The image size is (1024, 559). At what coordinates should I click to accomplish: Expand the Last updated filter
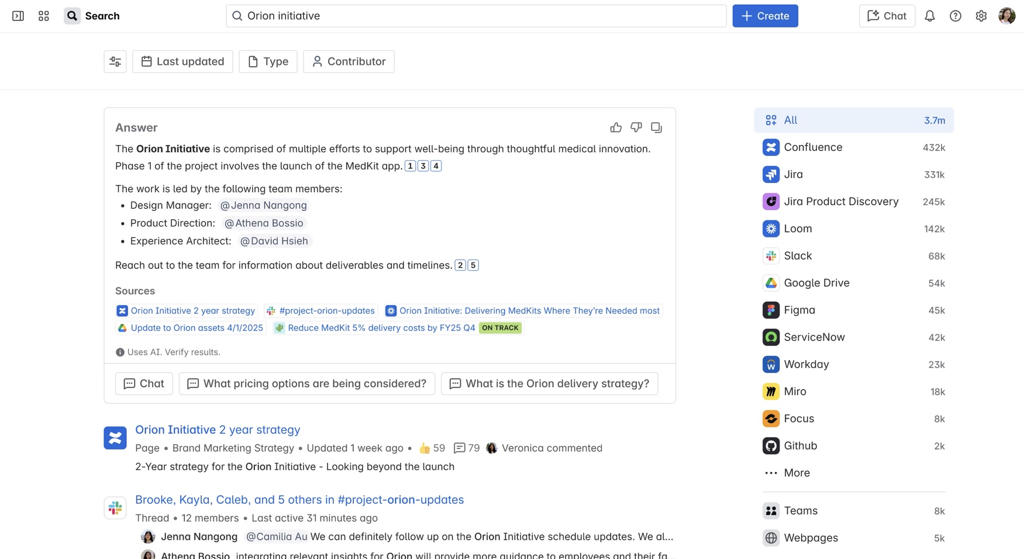(x=182, y=62)
